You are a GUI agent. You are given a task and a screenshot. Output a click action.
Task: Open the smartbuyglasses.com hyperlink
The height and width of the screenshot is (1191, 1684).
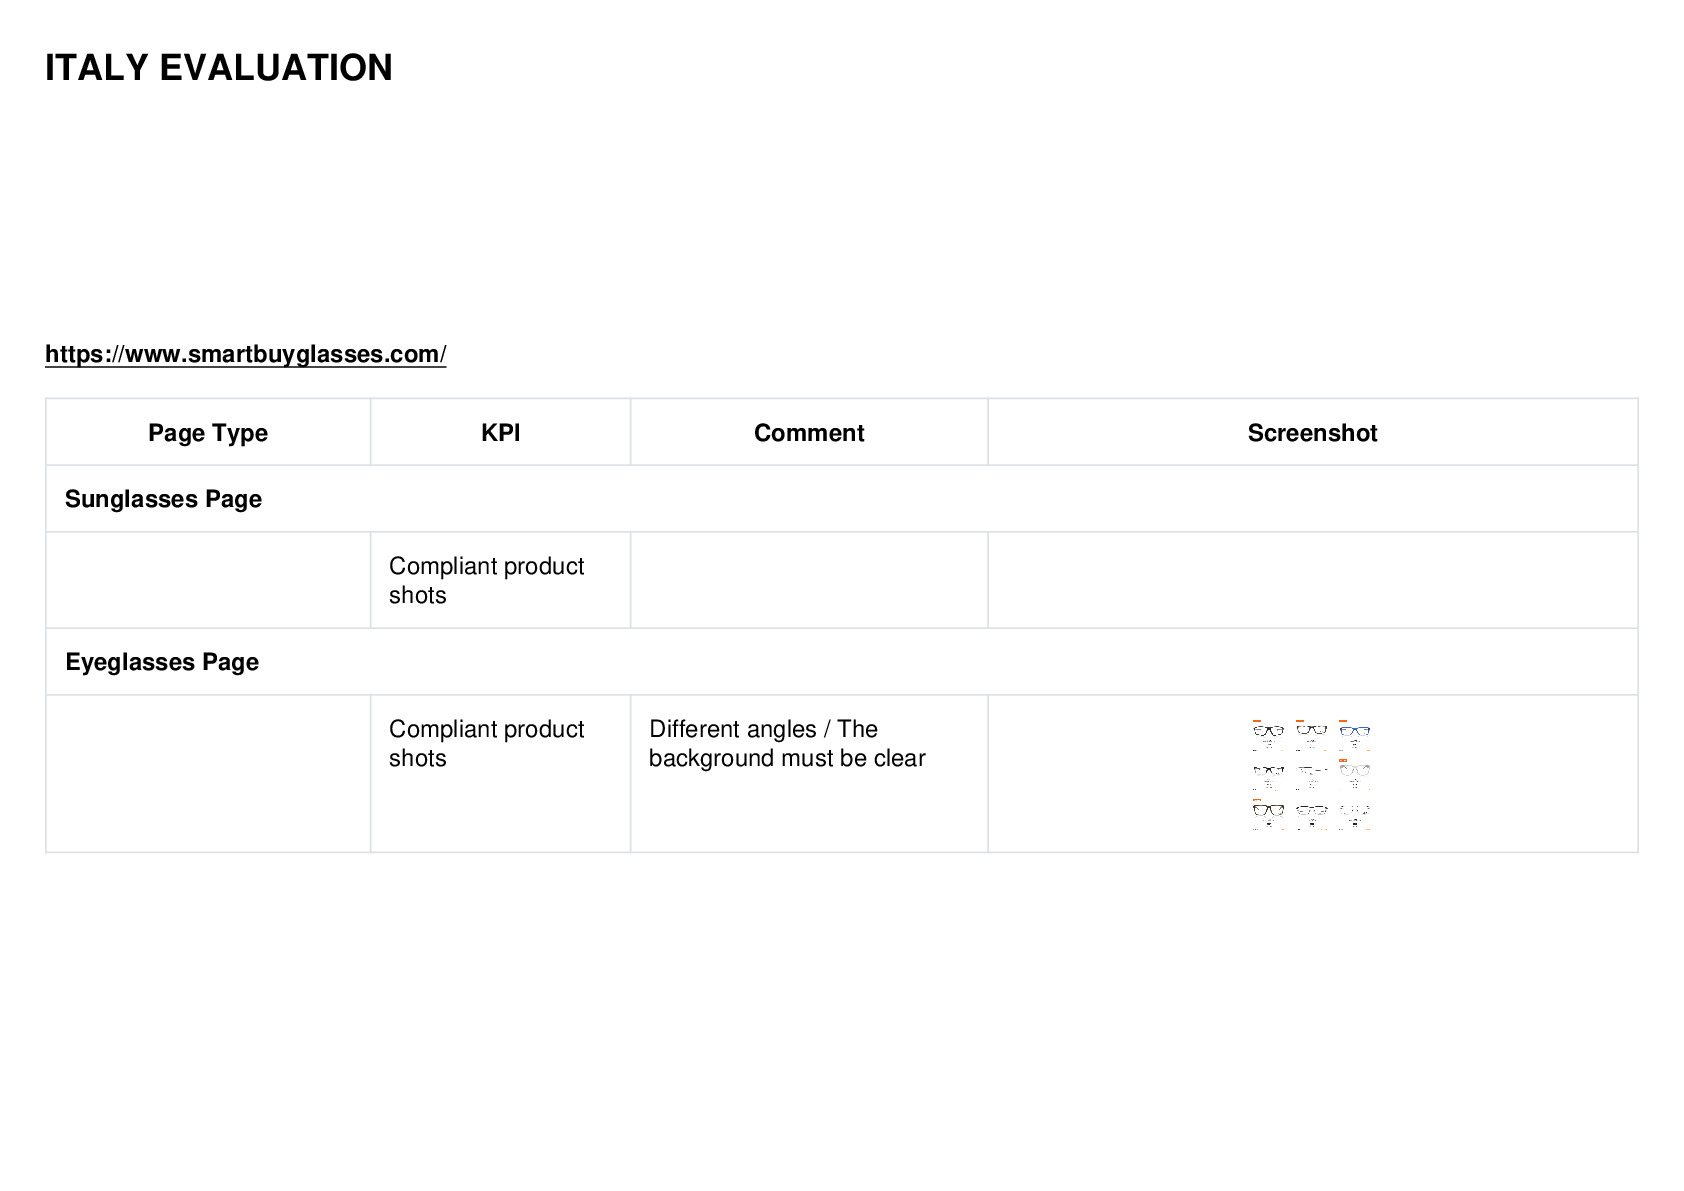point(245,354)
